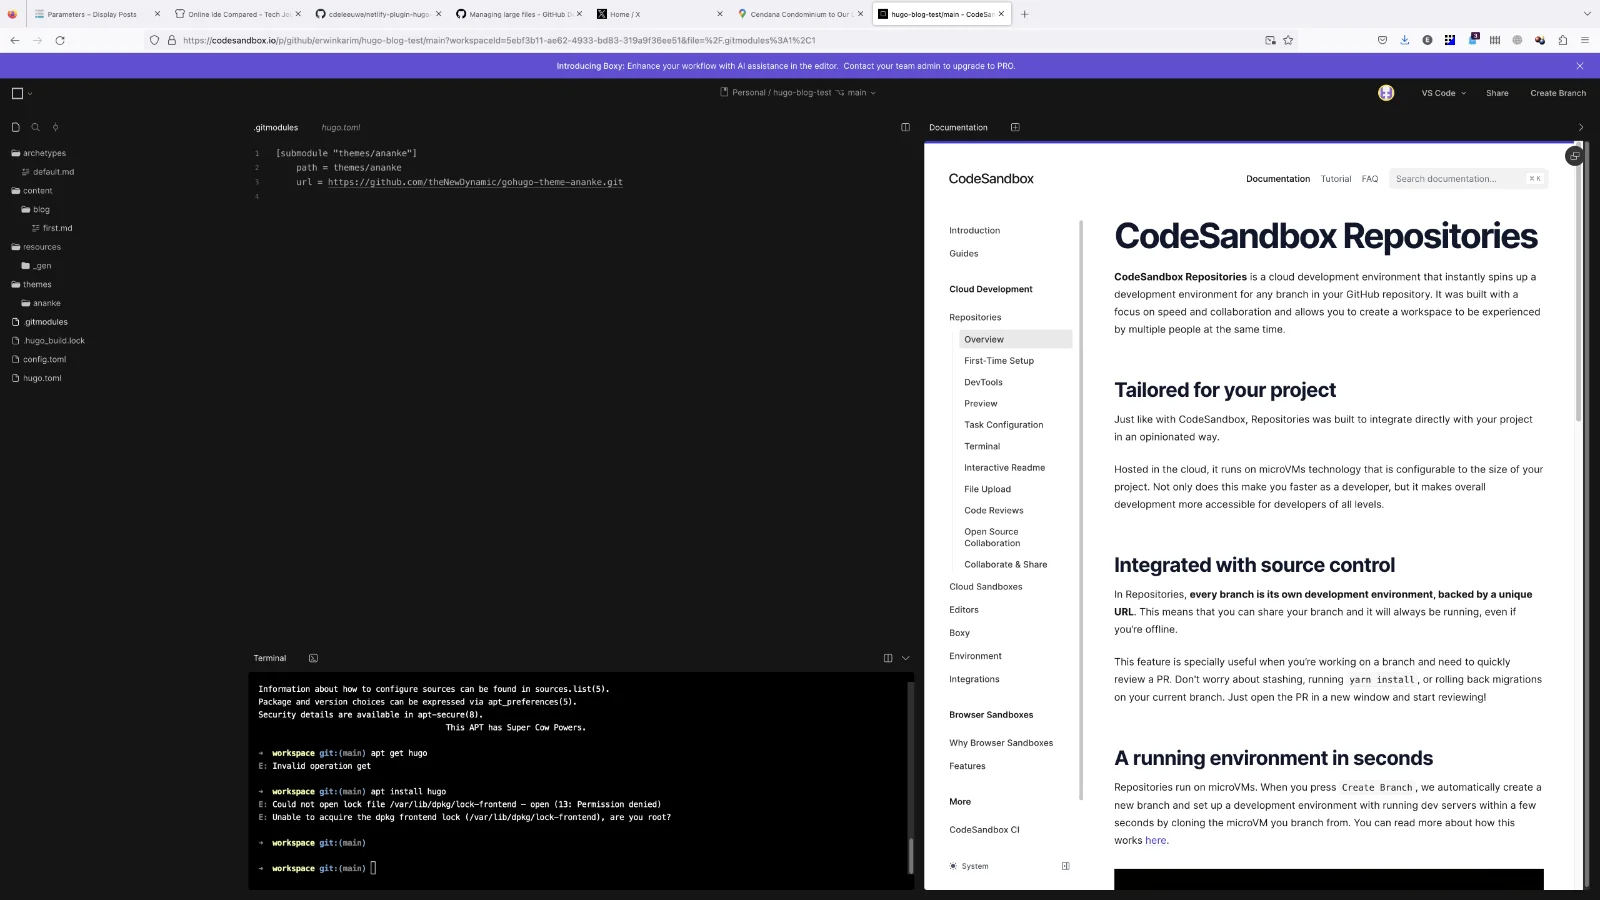Go back to the previous browser page
The image size is (1600, 900).
click(14, 40)
